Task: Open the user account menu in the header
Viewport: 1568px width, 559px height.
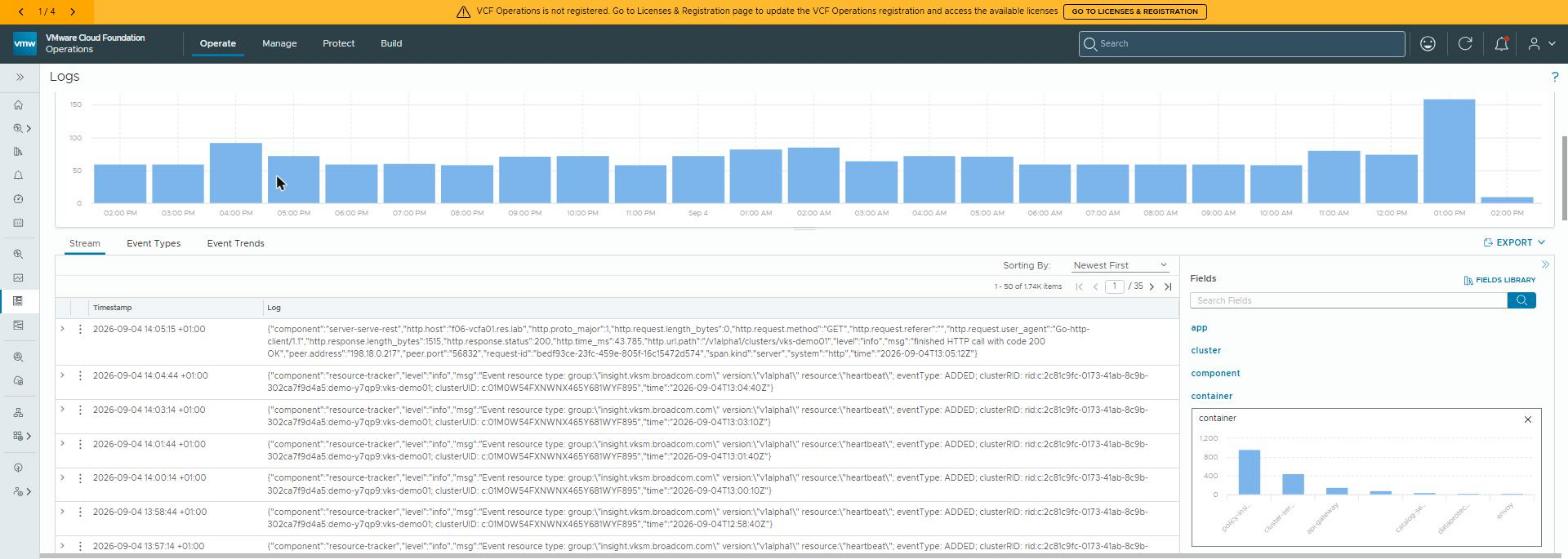Action: click(1540, 44)
